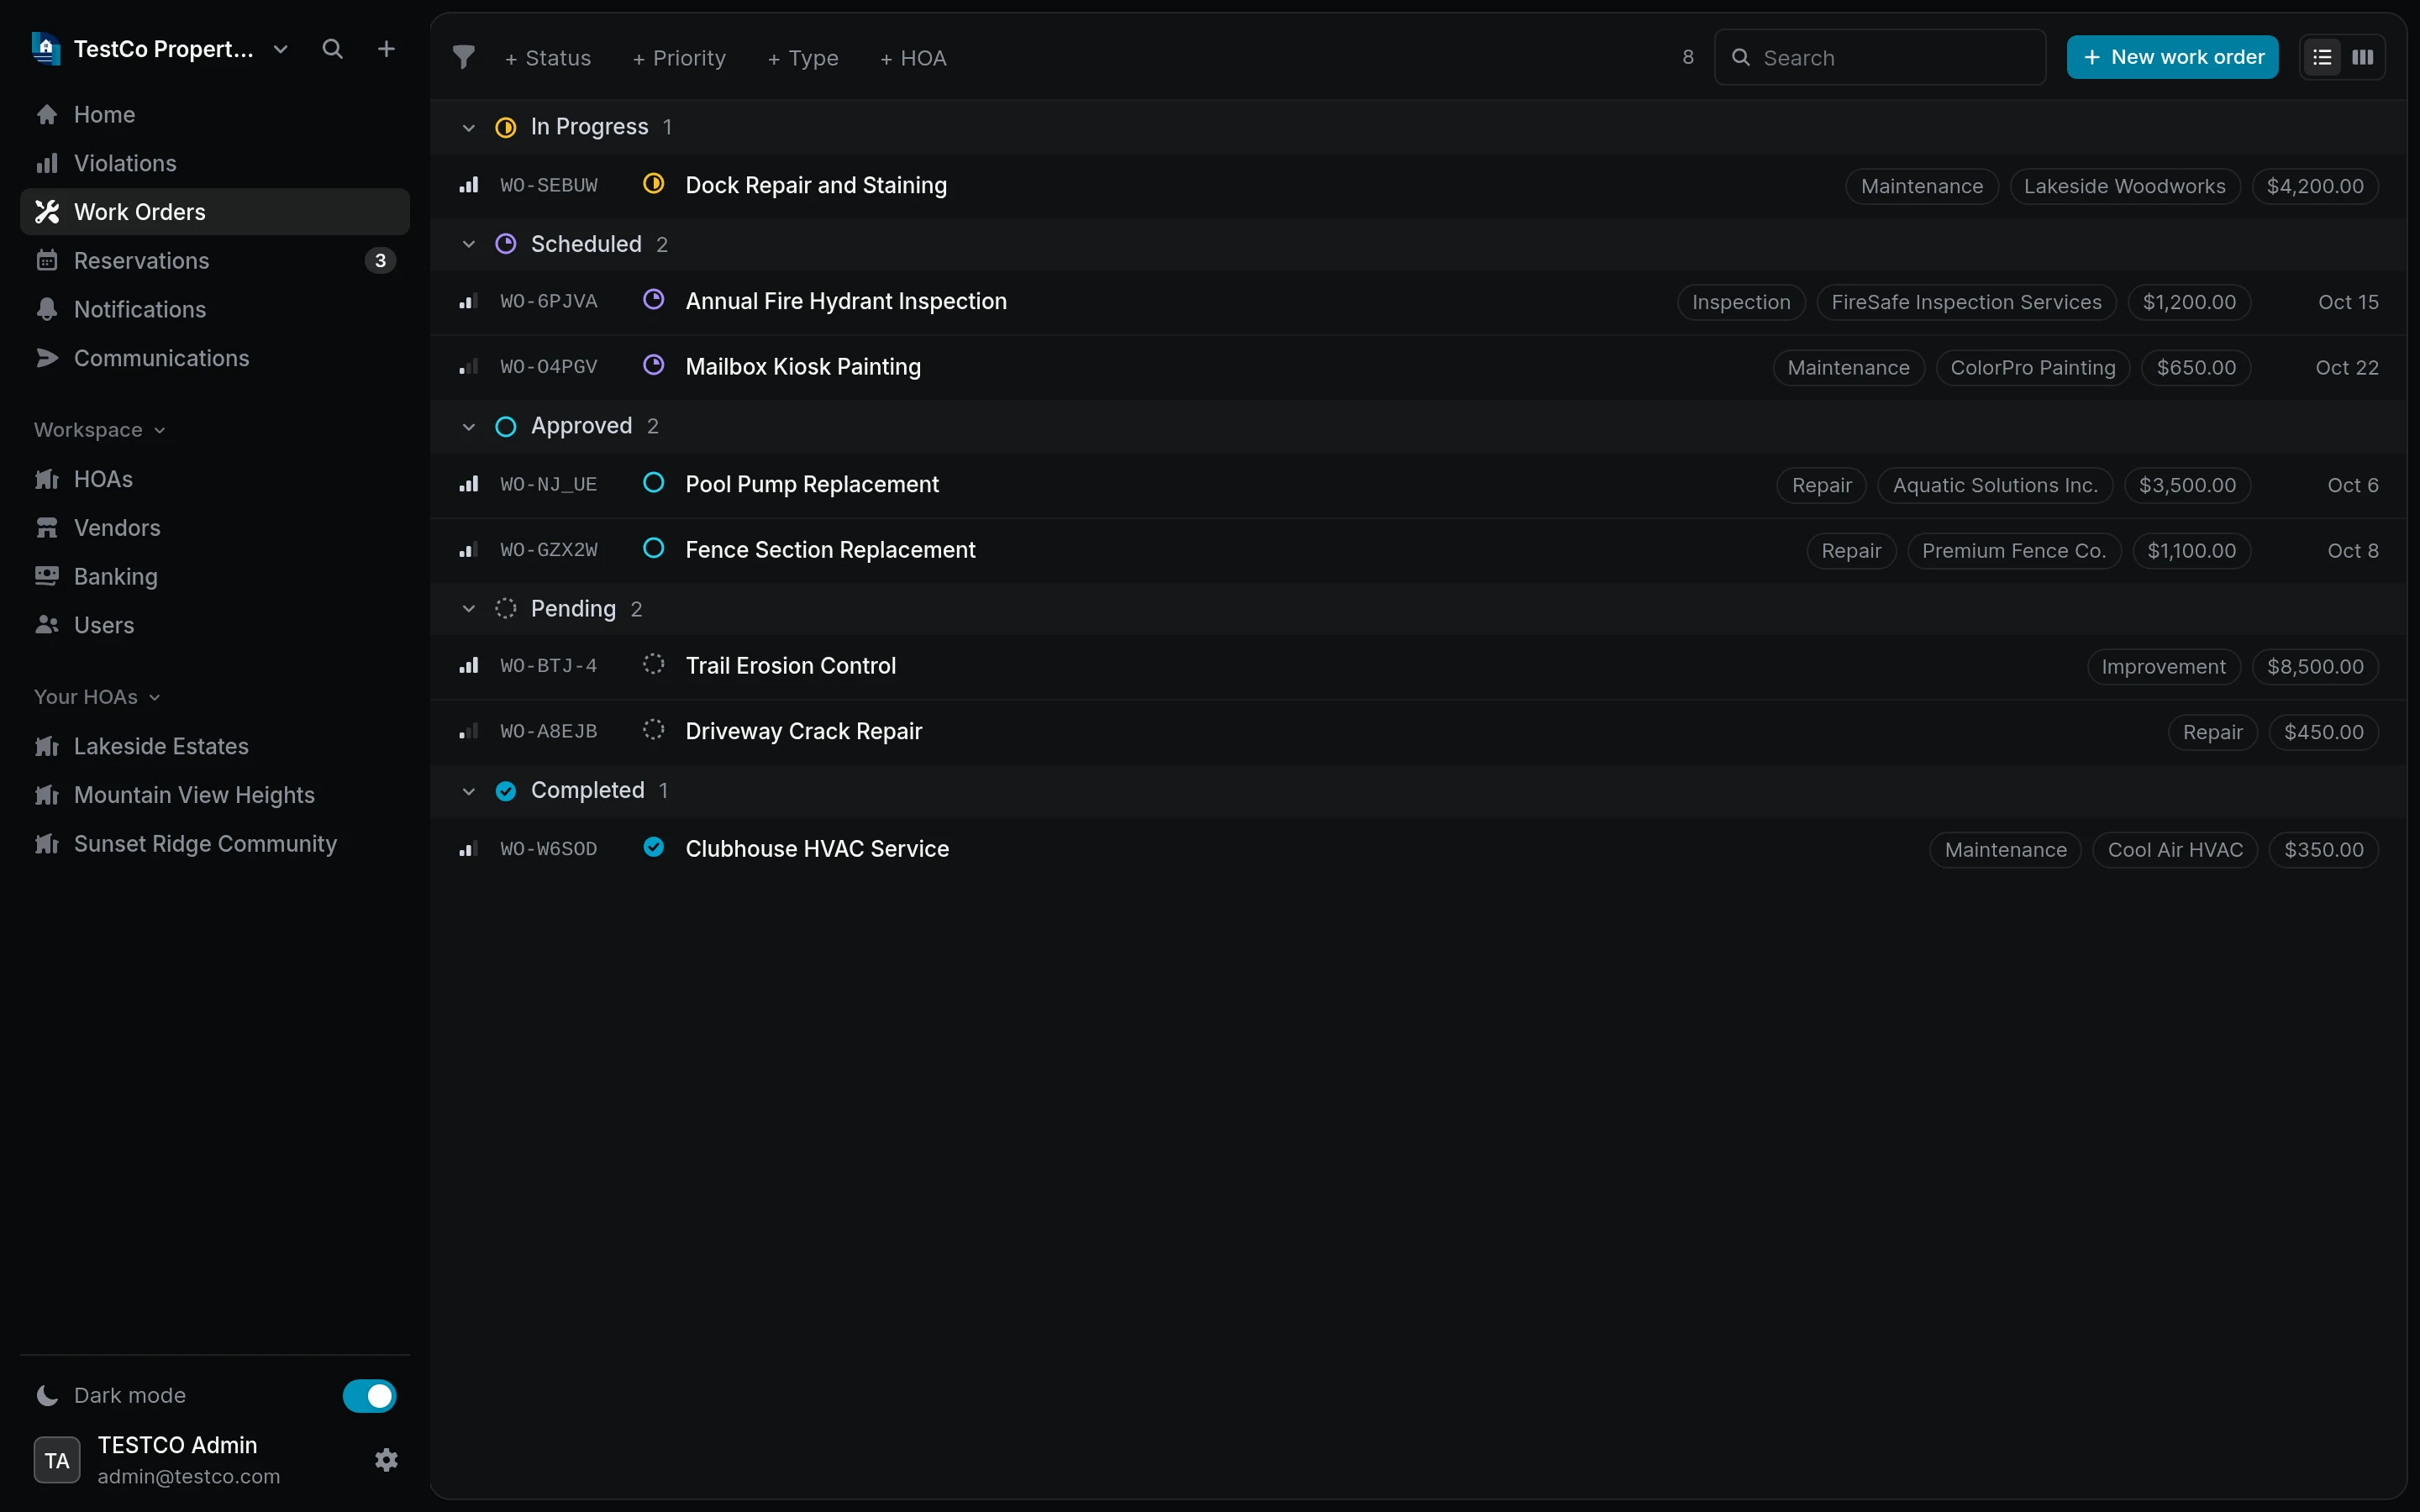The image size is (2420, 1512).
Task: Click the Reservations badge showing 3
Action: click(x=380, y=261)
